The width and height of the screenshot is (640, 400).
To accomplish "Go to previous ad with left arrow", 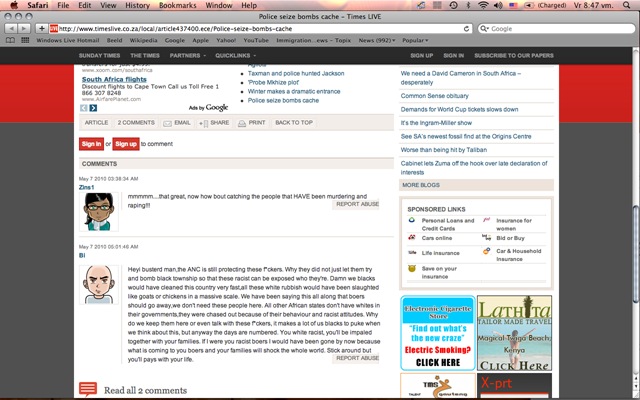I will (84, 108).
